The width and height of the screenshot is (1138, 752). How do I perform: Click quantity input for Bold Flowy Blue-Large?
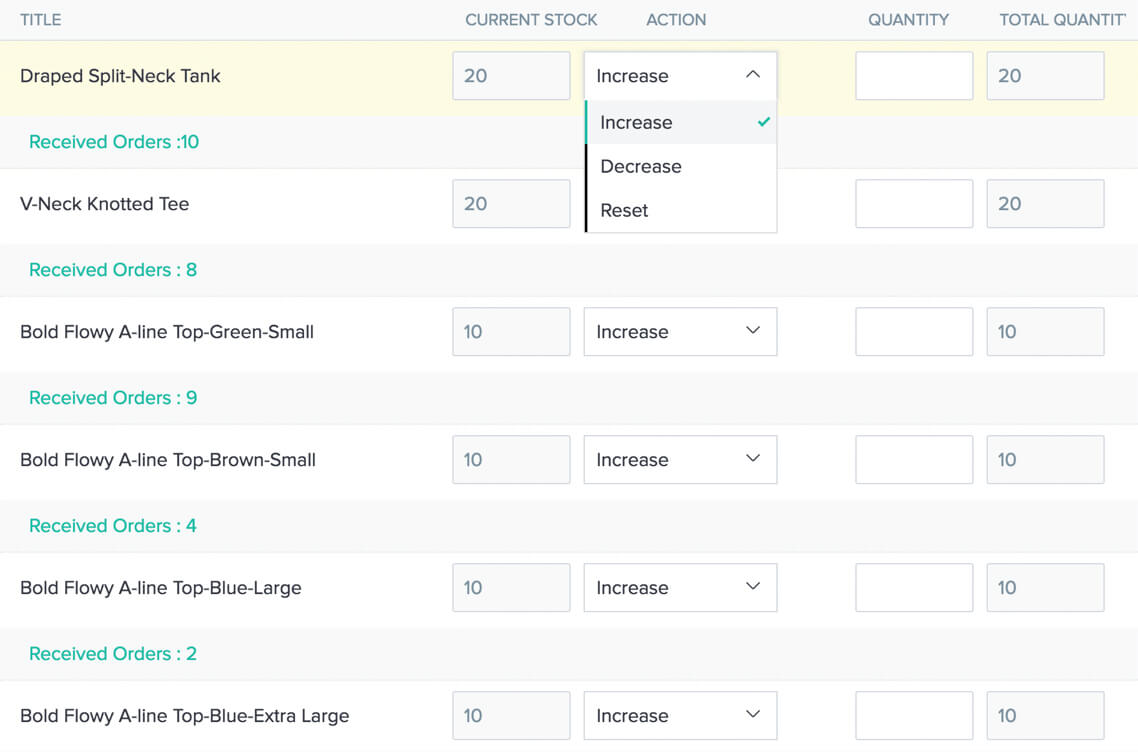[x=914, y=588]
